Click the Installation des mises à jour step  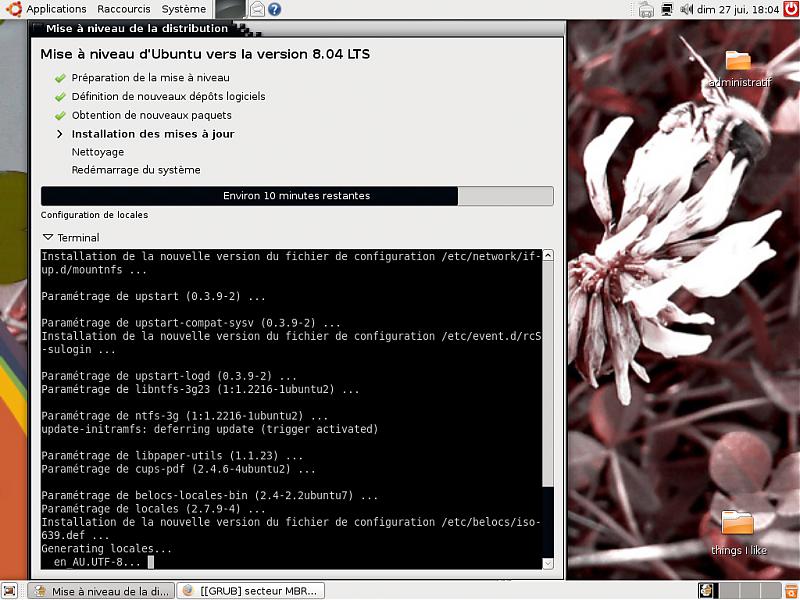click(153, 134)
